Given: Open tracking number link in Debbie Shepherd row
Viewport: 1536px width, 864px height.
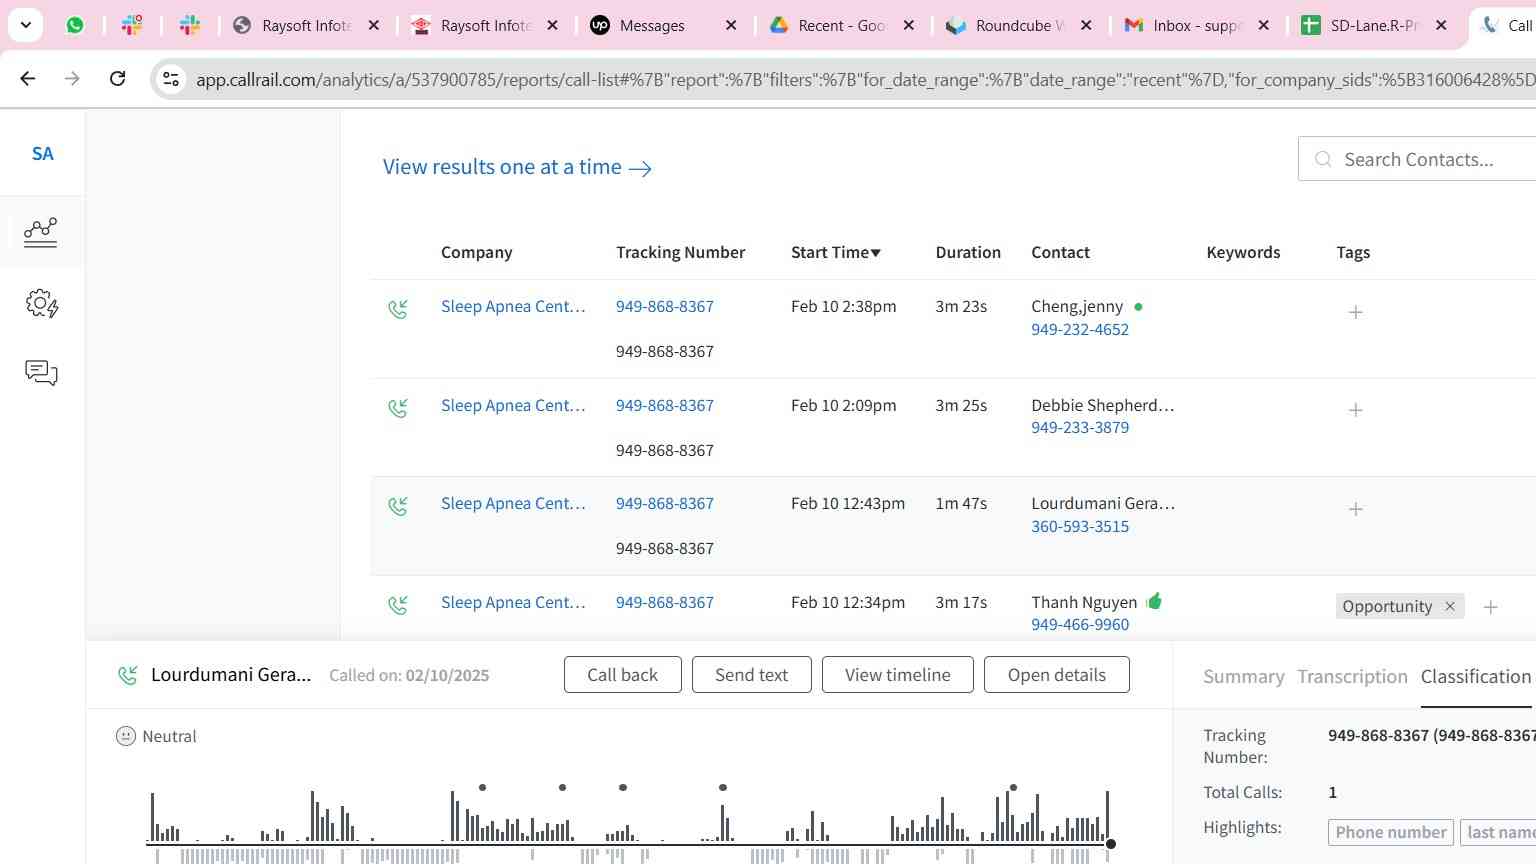Looking at the screenshot, I should (x=665, y=405).
